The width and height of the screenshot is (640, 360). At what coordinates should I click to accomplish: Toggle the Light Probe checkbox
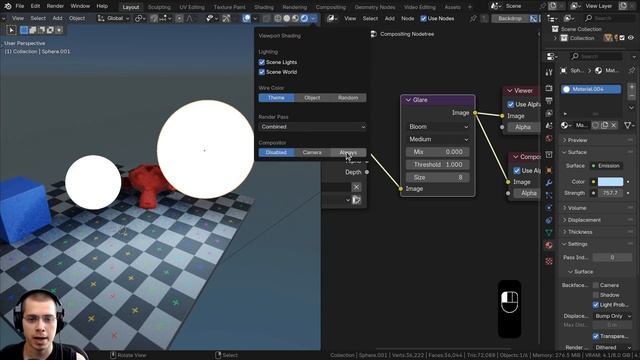pos(596,304)
